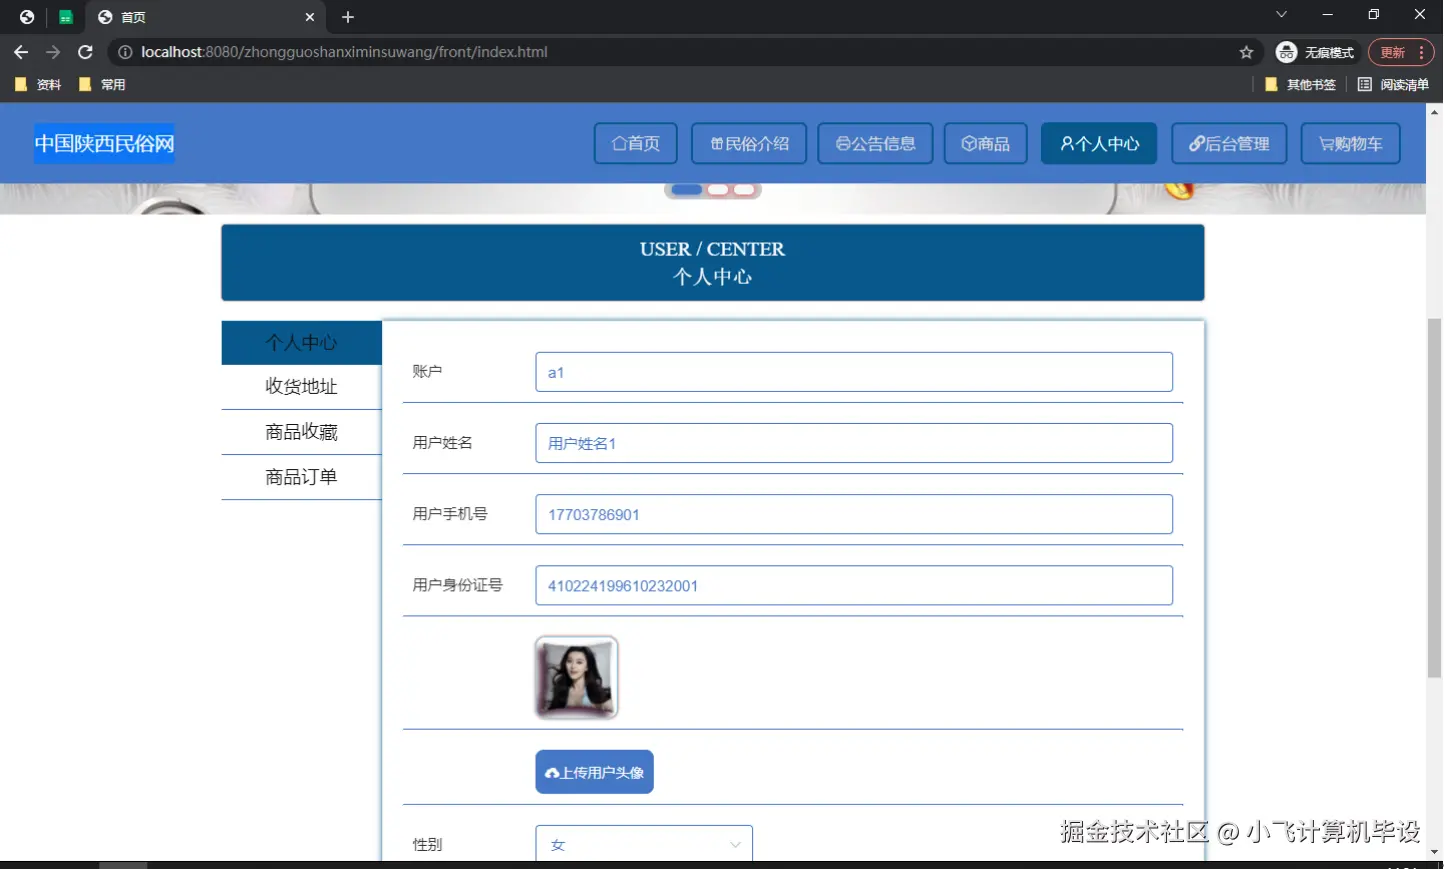Click the USER / CENTER heading text
Viewport: 1444px width, 869px height.
tap(712, 249)
